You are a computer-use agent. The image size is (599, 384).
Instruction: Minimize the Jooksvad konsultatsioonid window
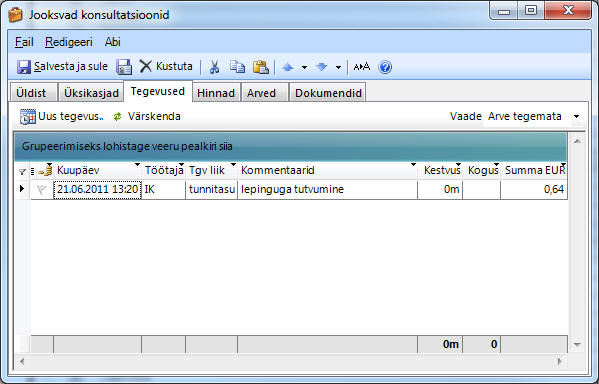pyautogui.click(x=504, y=11)
